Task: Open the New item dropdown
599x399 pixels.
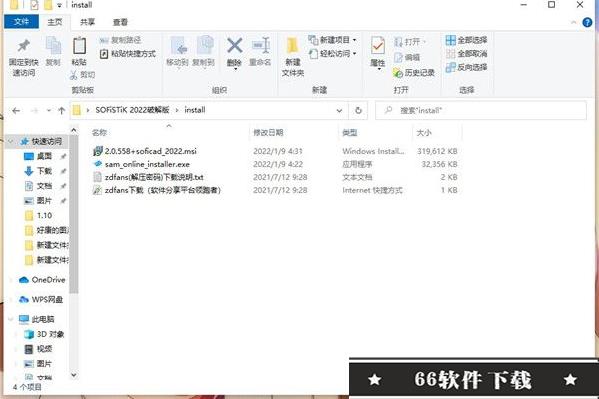Action: (332, 40)
